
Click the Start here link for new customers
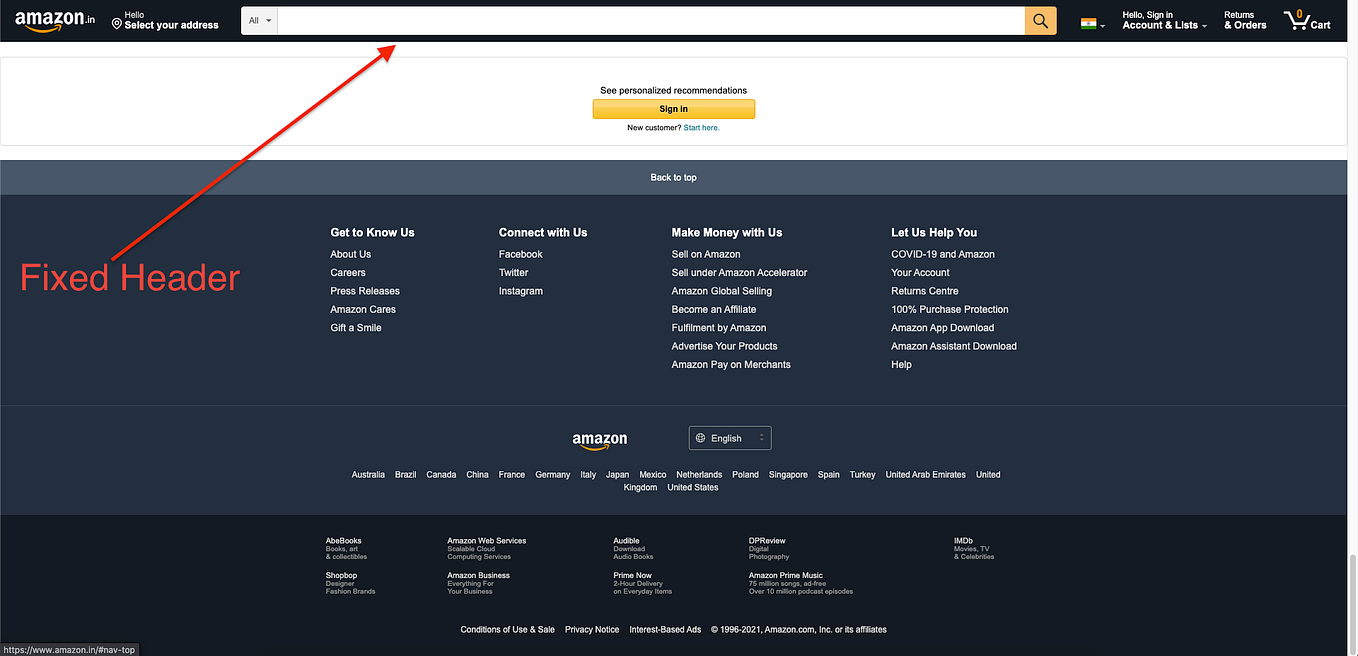701,127
